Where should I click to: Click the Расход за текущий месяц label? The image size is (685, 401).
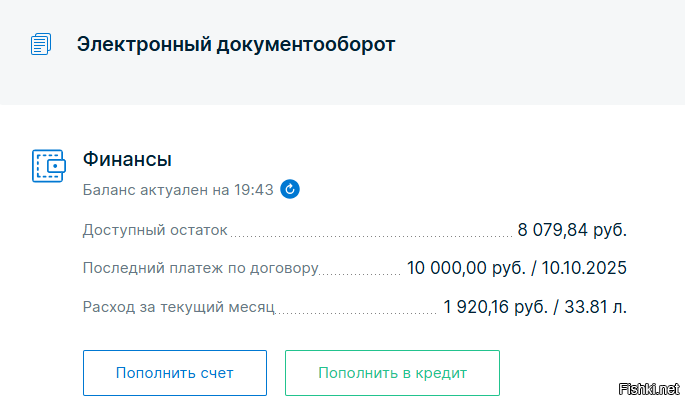(178, 306)
